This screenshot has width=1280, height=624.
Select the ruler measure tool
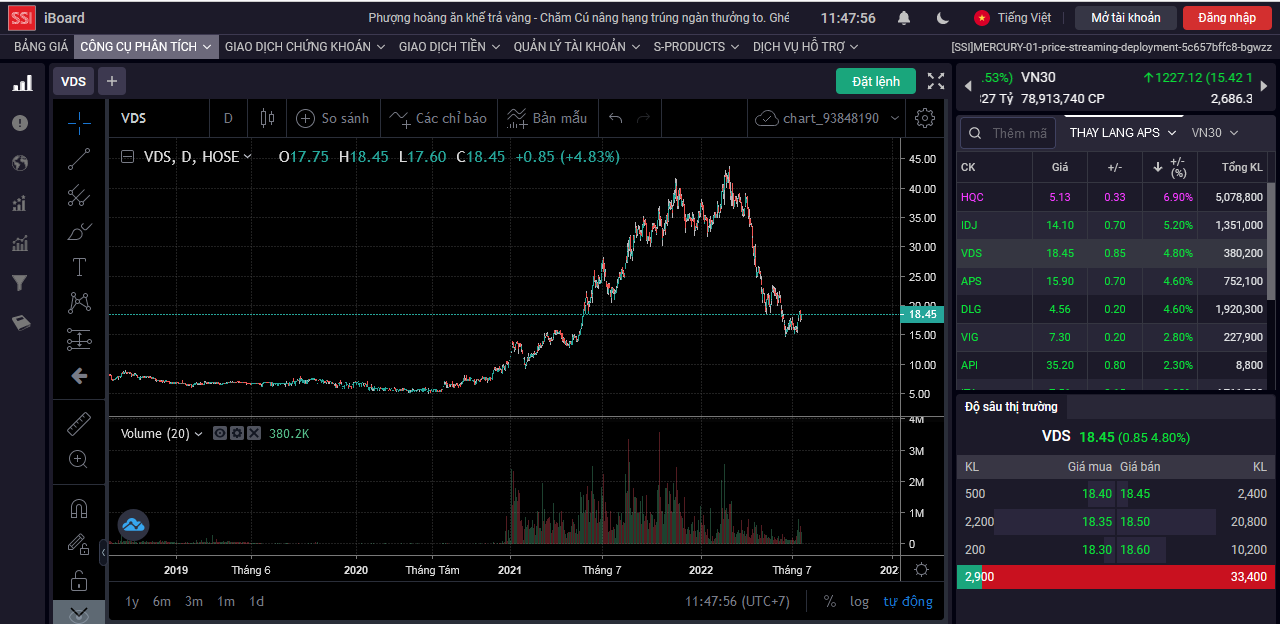79,424
